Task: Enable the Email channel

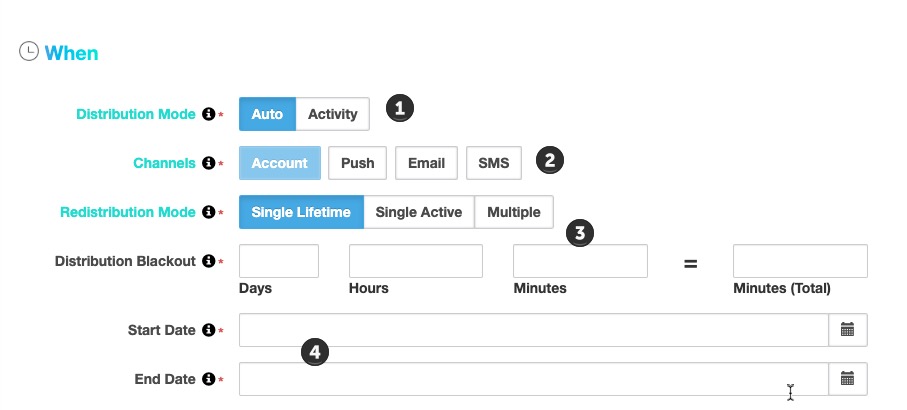Action: point(426,163)
